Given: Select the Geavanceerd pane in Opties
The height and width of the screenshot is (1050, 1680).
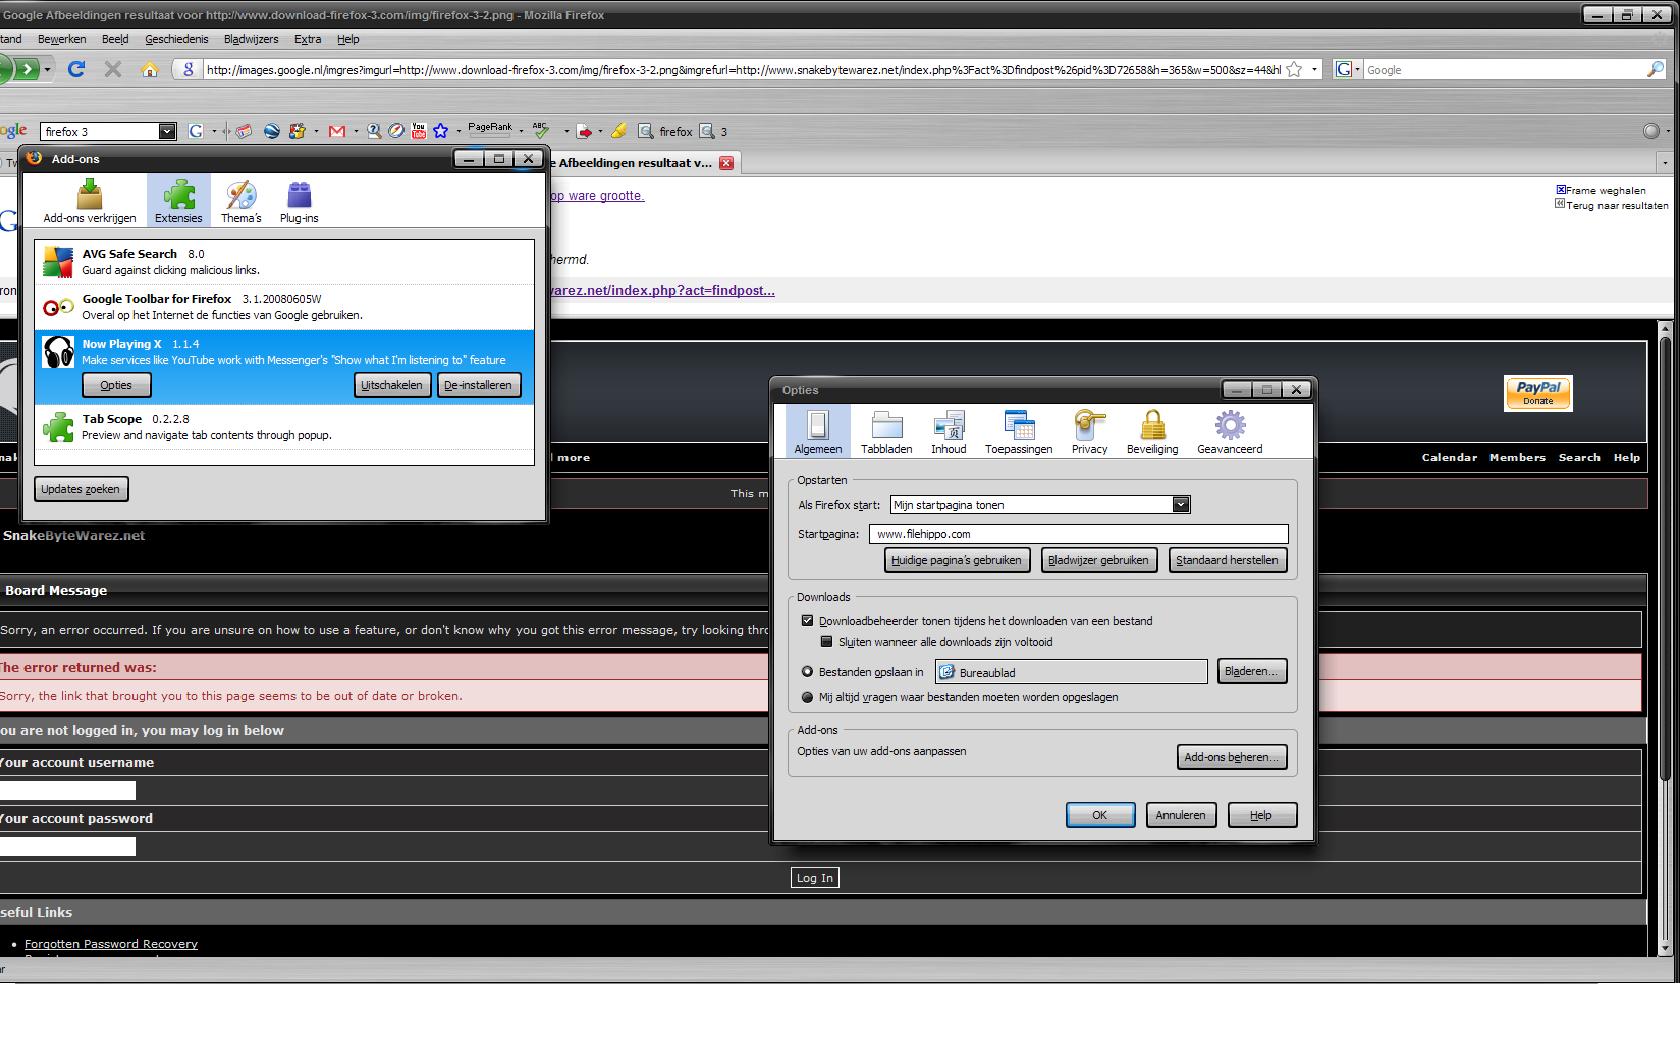Looking at the screenshot, I should point(1229,432).
